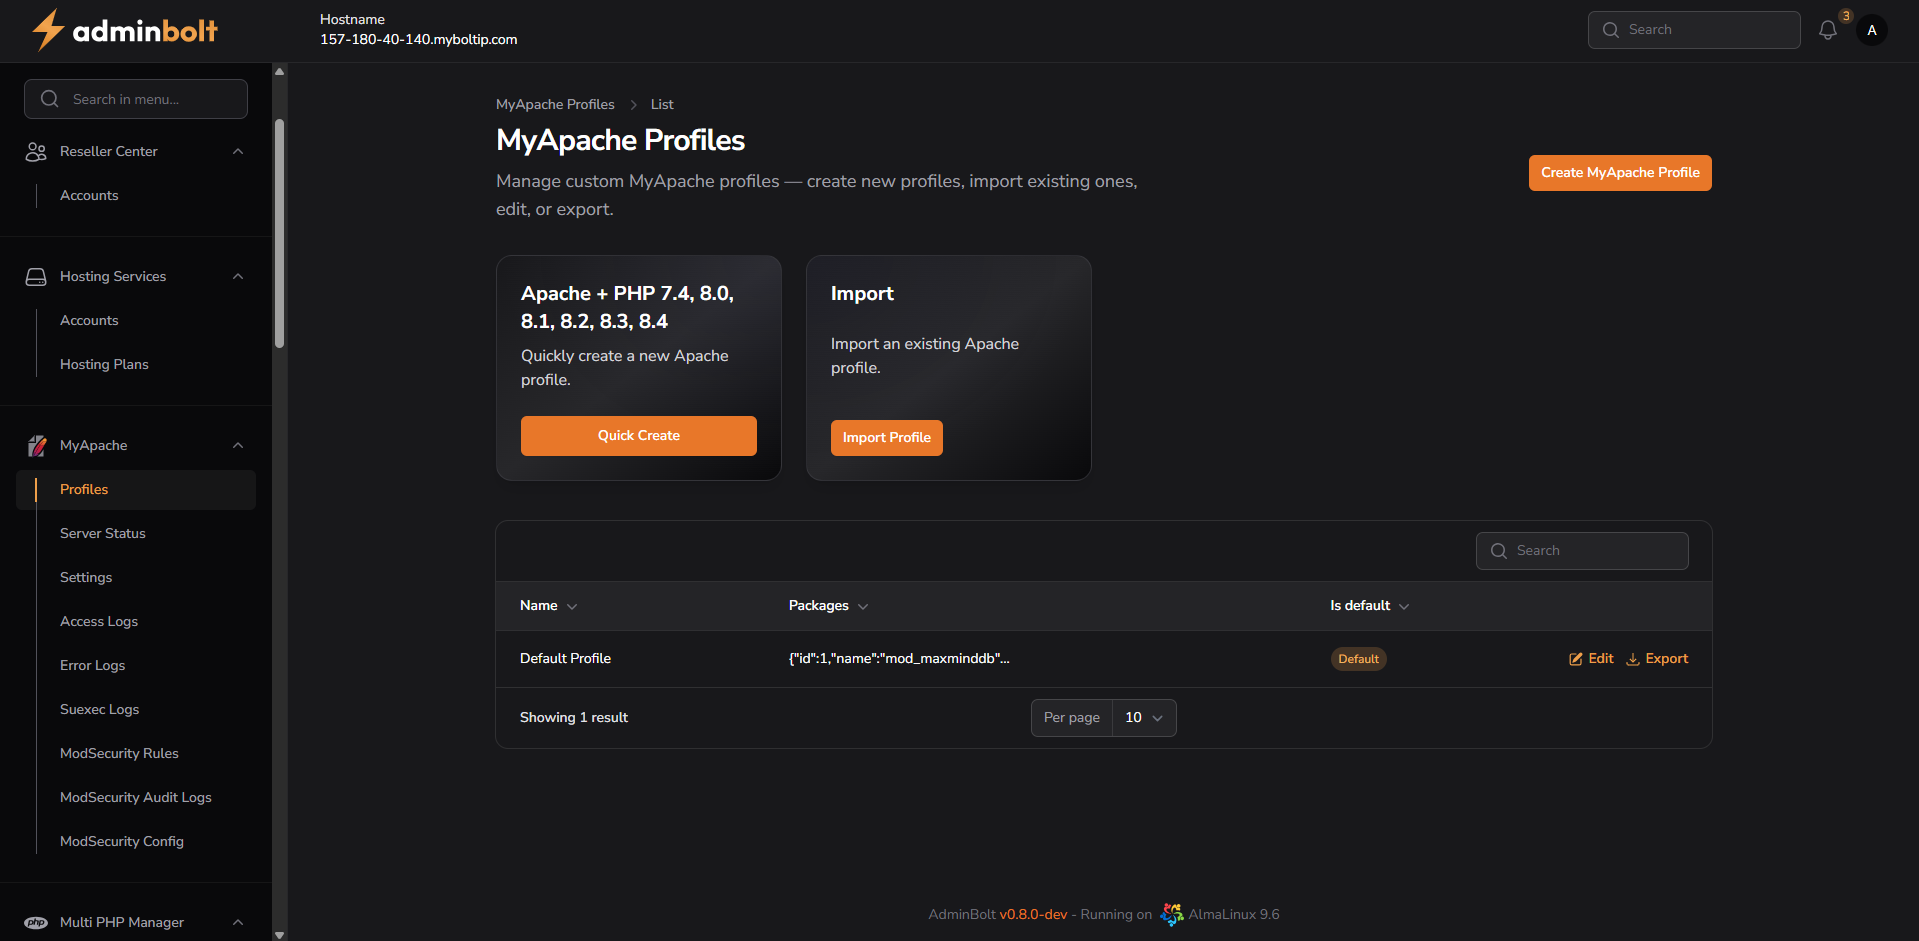
Task: Click the Multi PHP Manager php badge icon
Action: pos(36,922)
